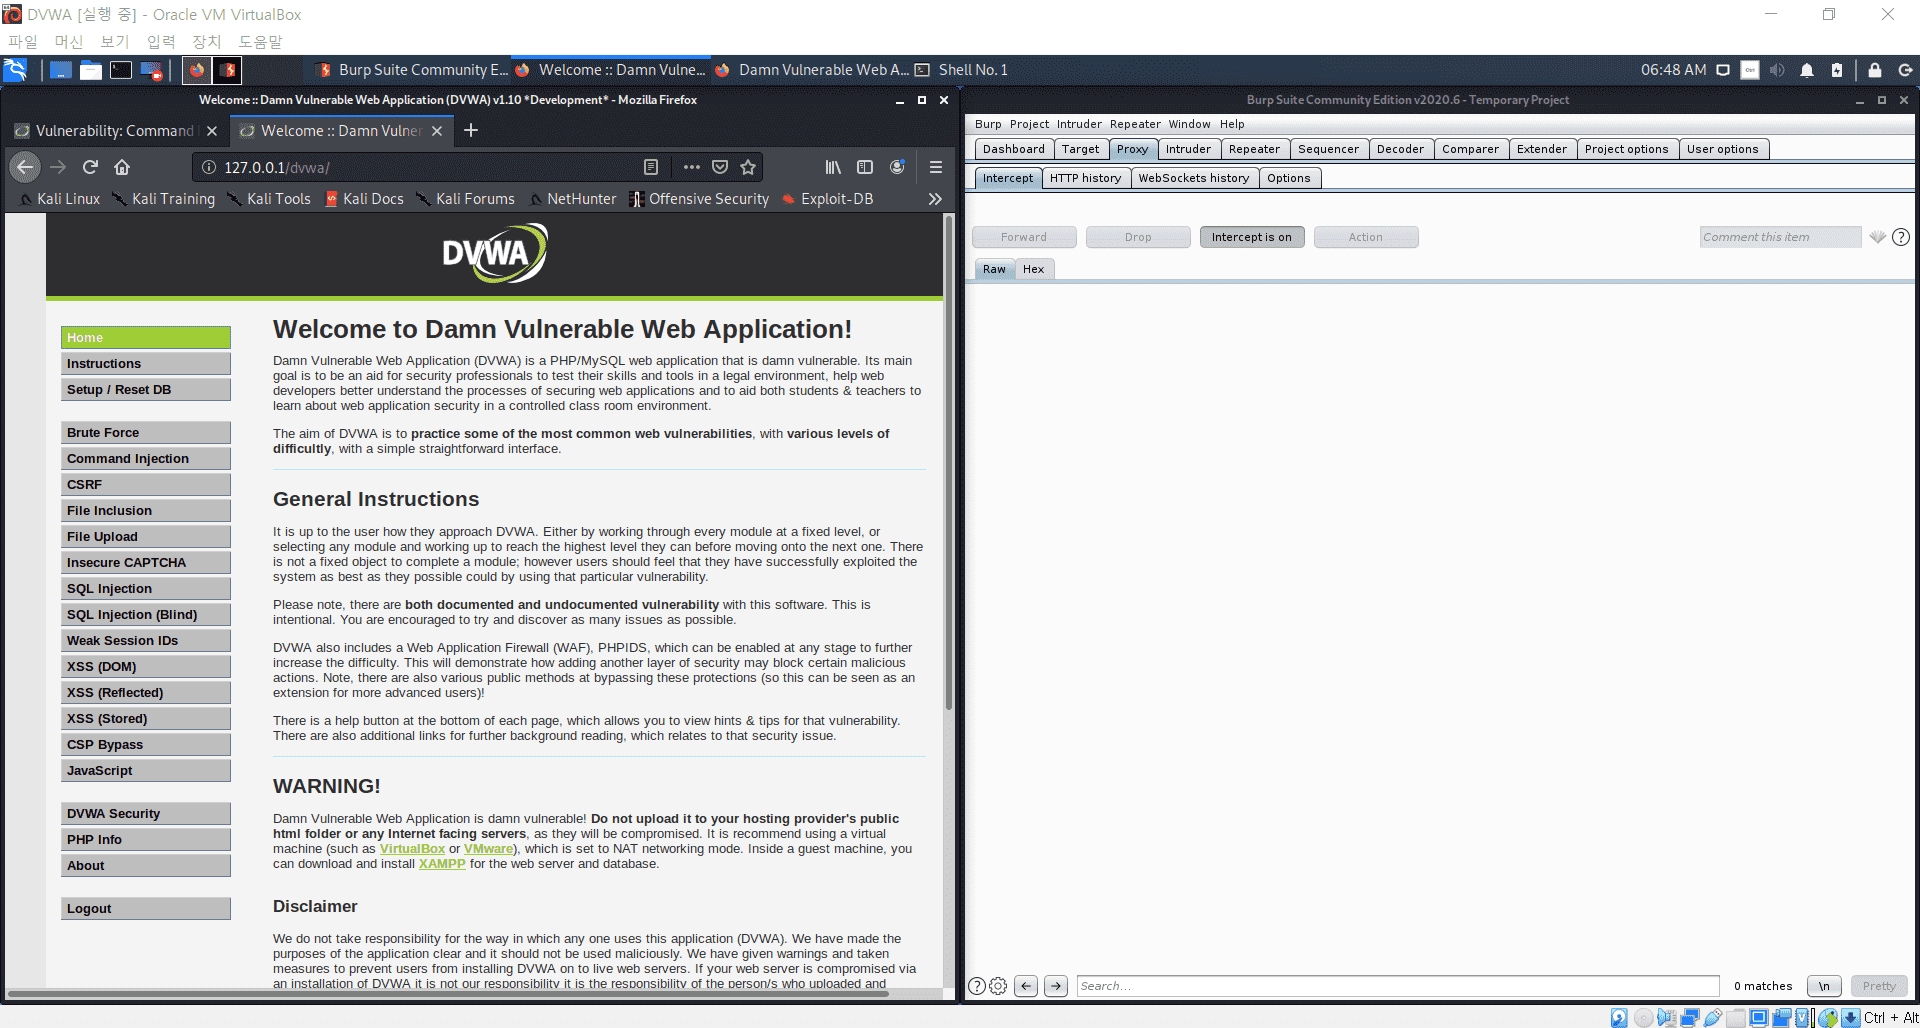This screenshot has width=1920, height=1028.
Task: Open a new Firefox tab
Action: click(x=471, y=130)
